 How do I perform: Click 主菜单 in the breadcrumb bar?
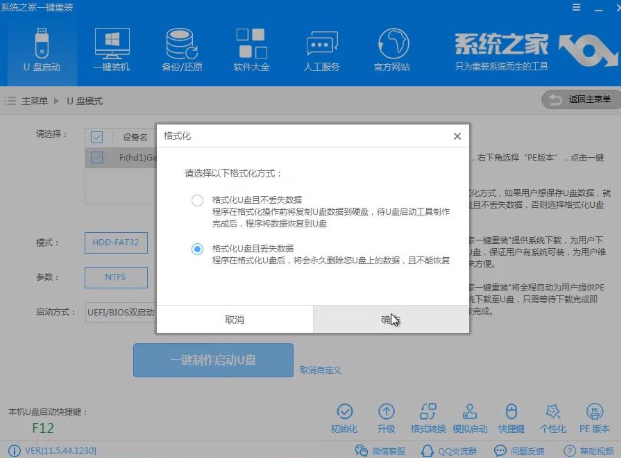[x=34, y=101]
